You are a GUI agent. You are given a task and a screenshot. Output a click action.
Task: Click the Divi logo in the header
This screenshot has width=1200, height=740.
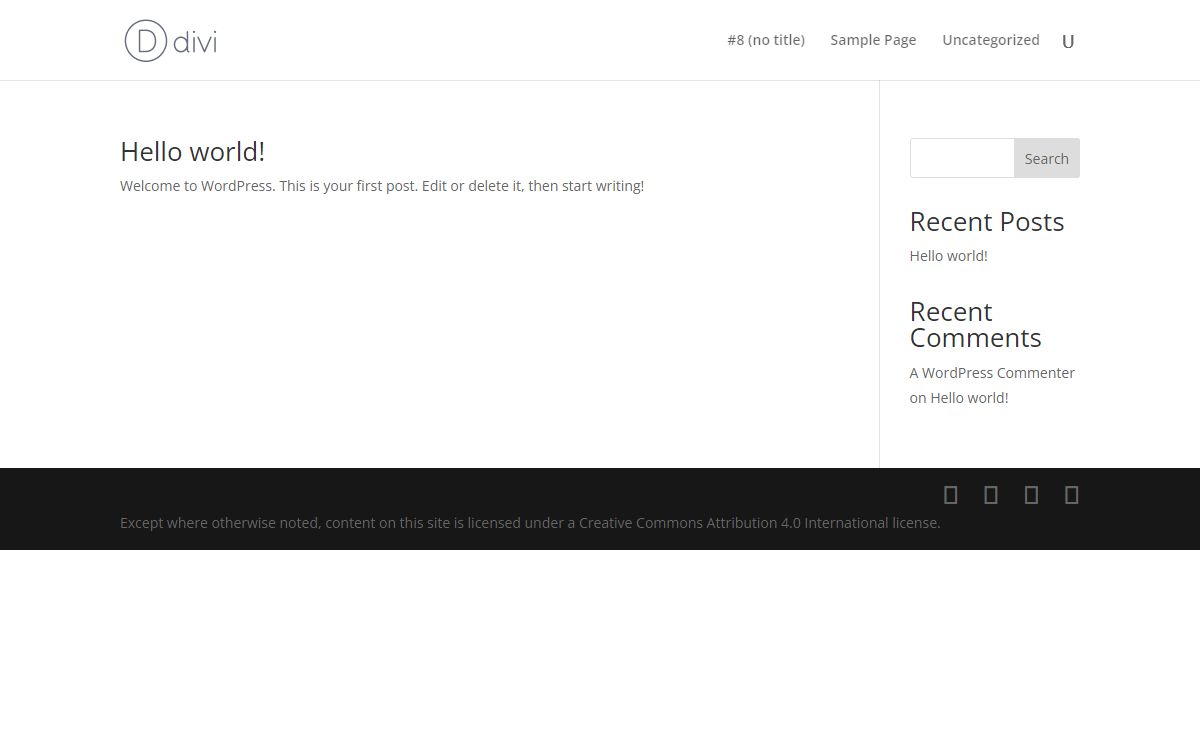[x=171, y=41]
